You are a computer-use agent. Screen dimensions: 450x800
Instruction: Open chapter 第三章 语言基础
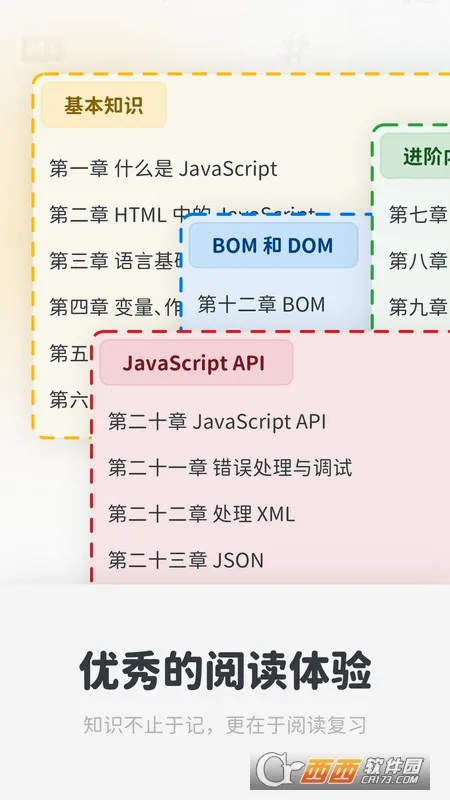[x=115, y=261]
